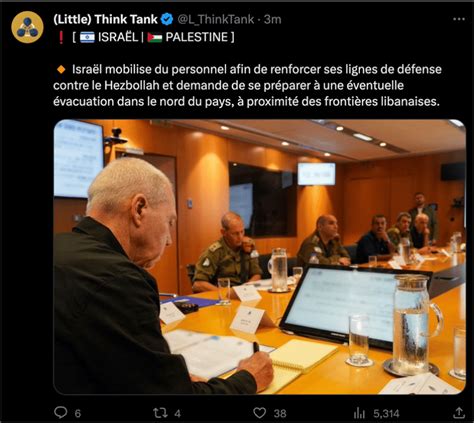Open the three-dot more options menu
The image size is (474, 423).
459,19
